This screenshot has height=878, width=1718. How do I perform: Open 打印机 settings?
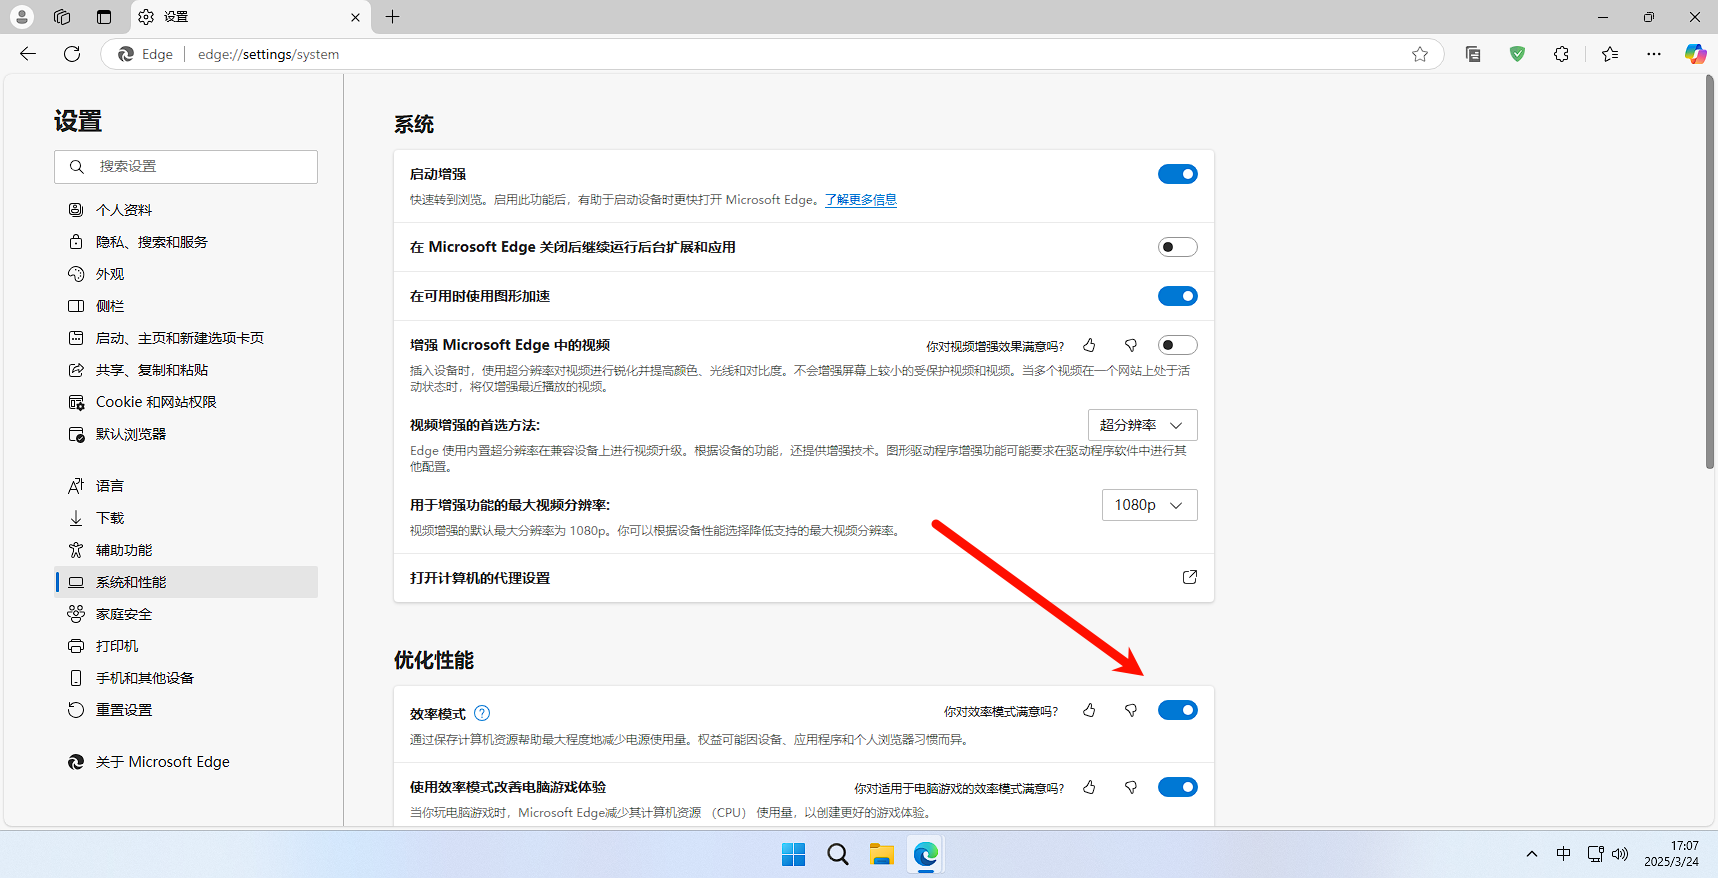186,646
